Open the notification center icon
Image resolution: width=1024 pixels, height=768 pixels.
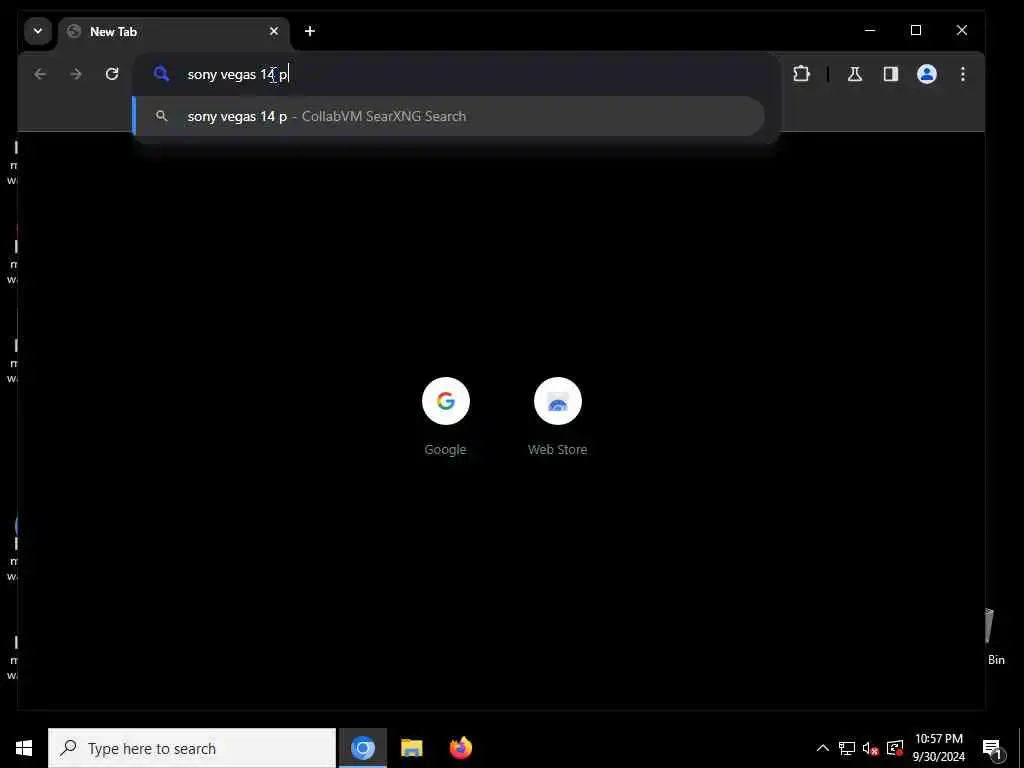992,748
